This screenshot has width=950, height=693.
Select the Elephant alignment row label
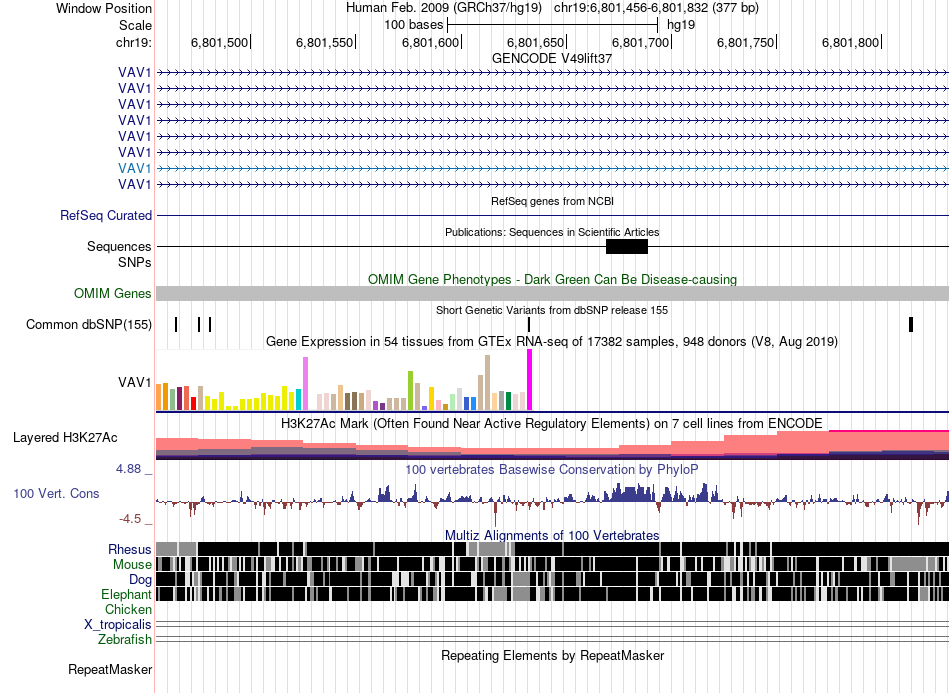click(x=126, y=594)
